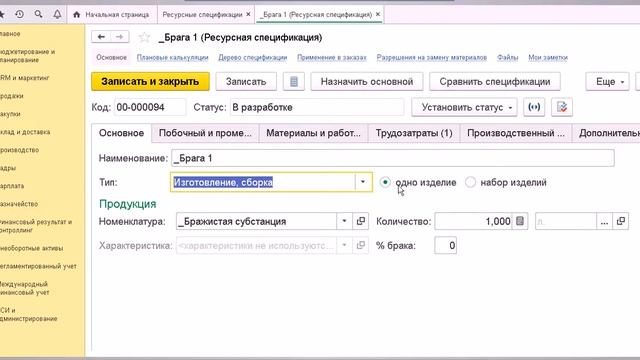
Task: Click the Наименование input field
Action: (x=393, y=158)
